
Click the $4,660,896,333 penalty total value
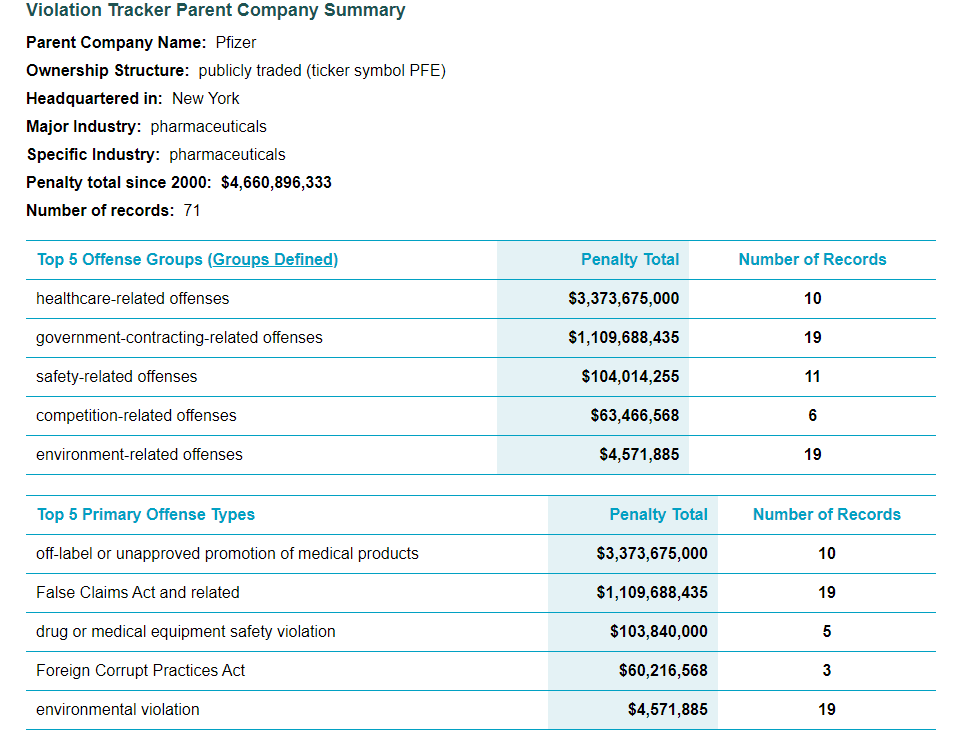[x=276, y=183]
